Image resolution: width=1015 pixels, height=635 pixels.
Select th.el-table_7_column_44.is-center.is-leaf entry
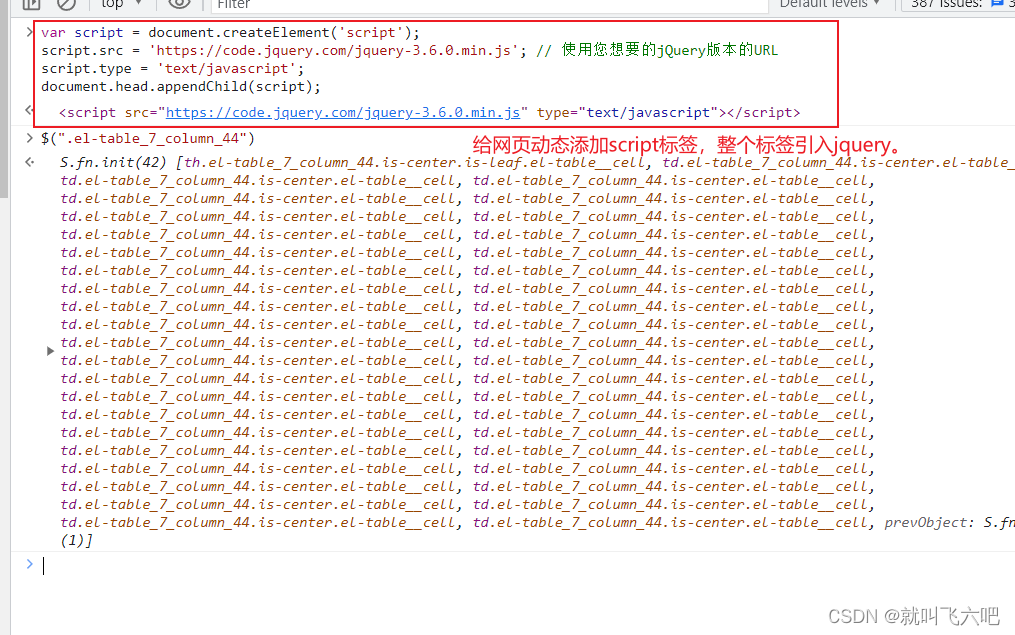click(416, 162)
